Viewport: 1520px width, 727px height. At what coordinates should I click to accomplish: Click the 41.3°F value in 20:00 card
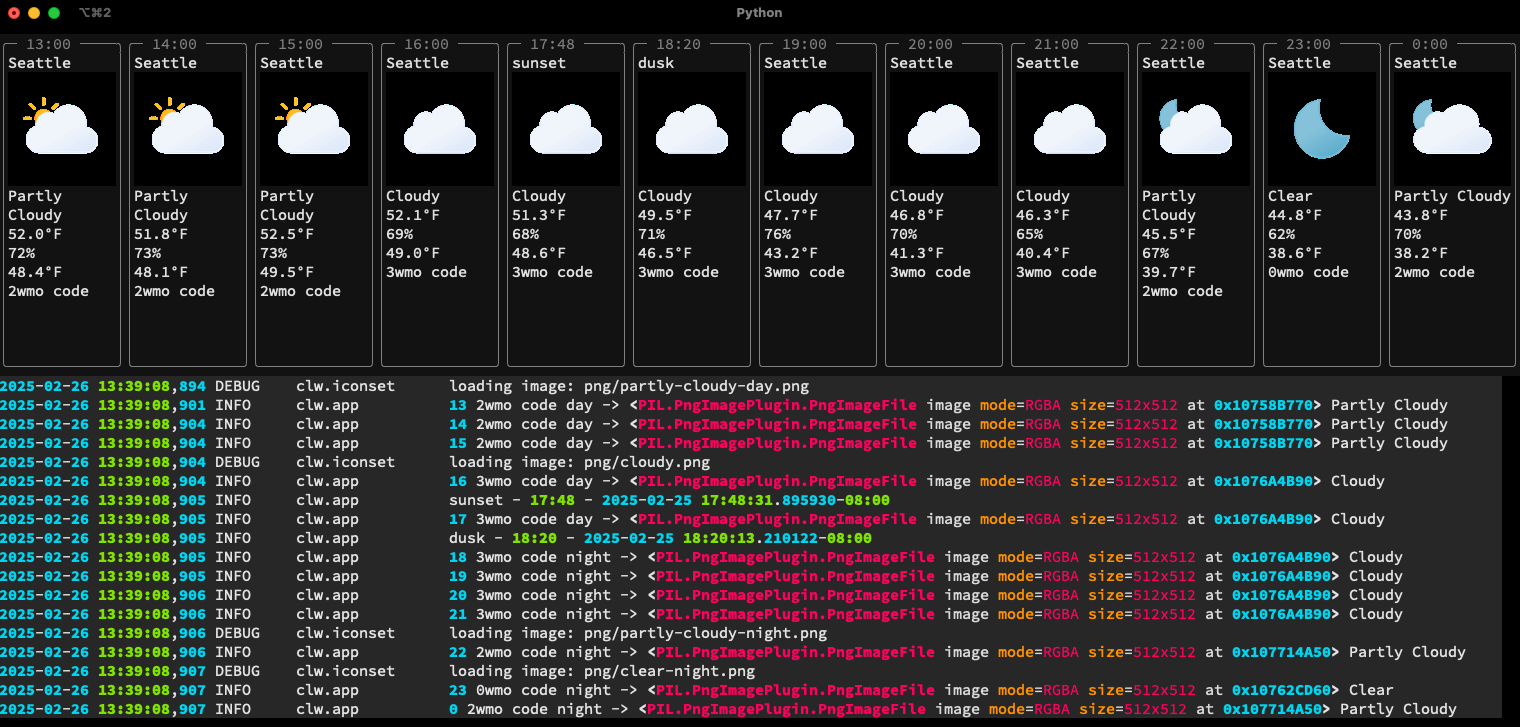pos(917,253)
